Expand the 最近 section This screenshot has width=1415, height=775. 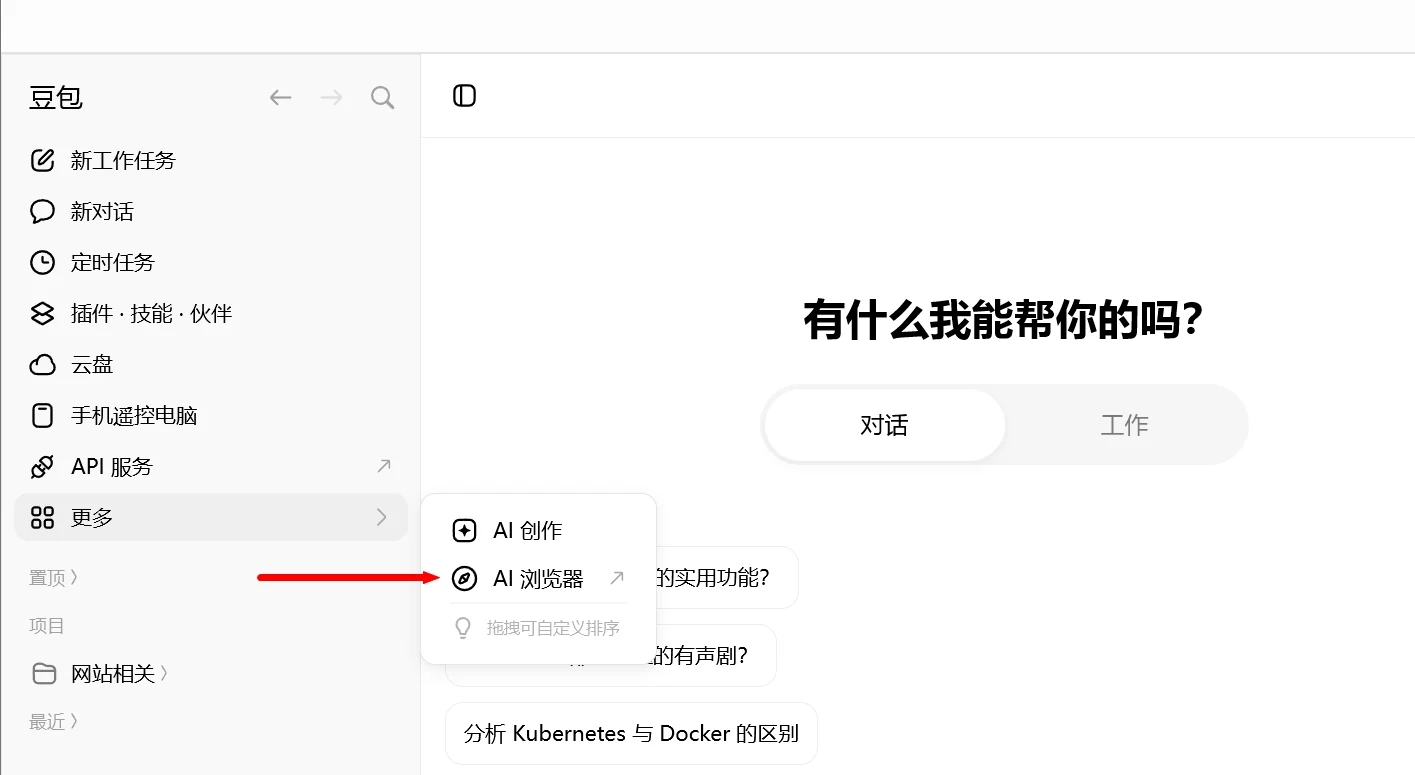pos(53,721)
